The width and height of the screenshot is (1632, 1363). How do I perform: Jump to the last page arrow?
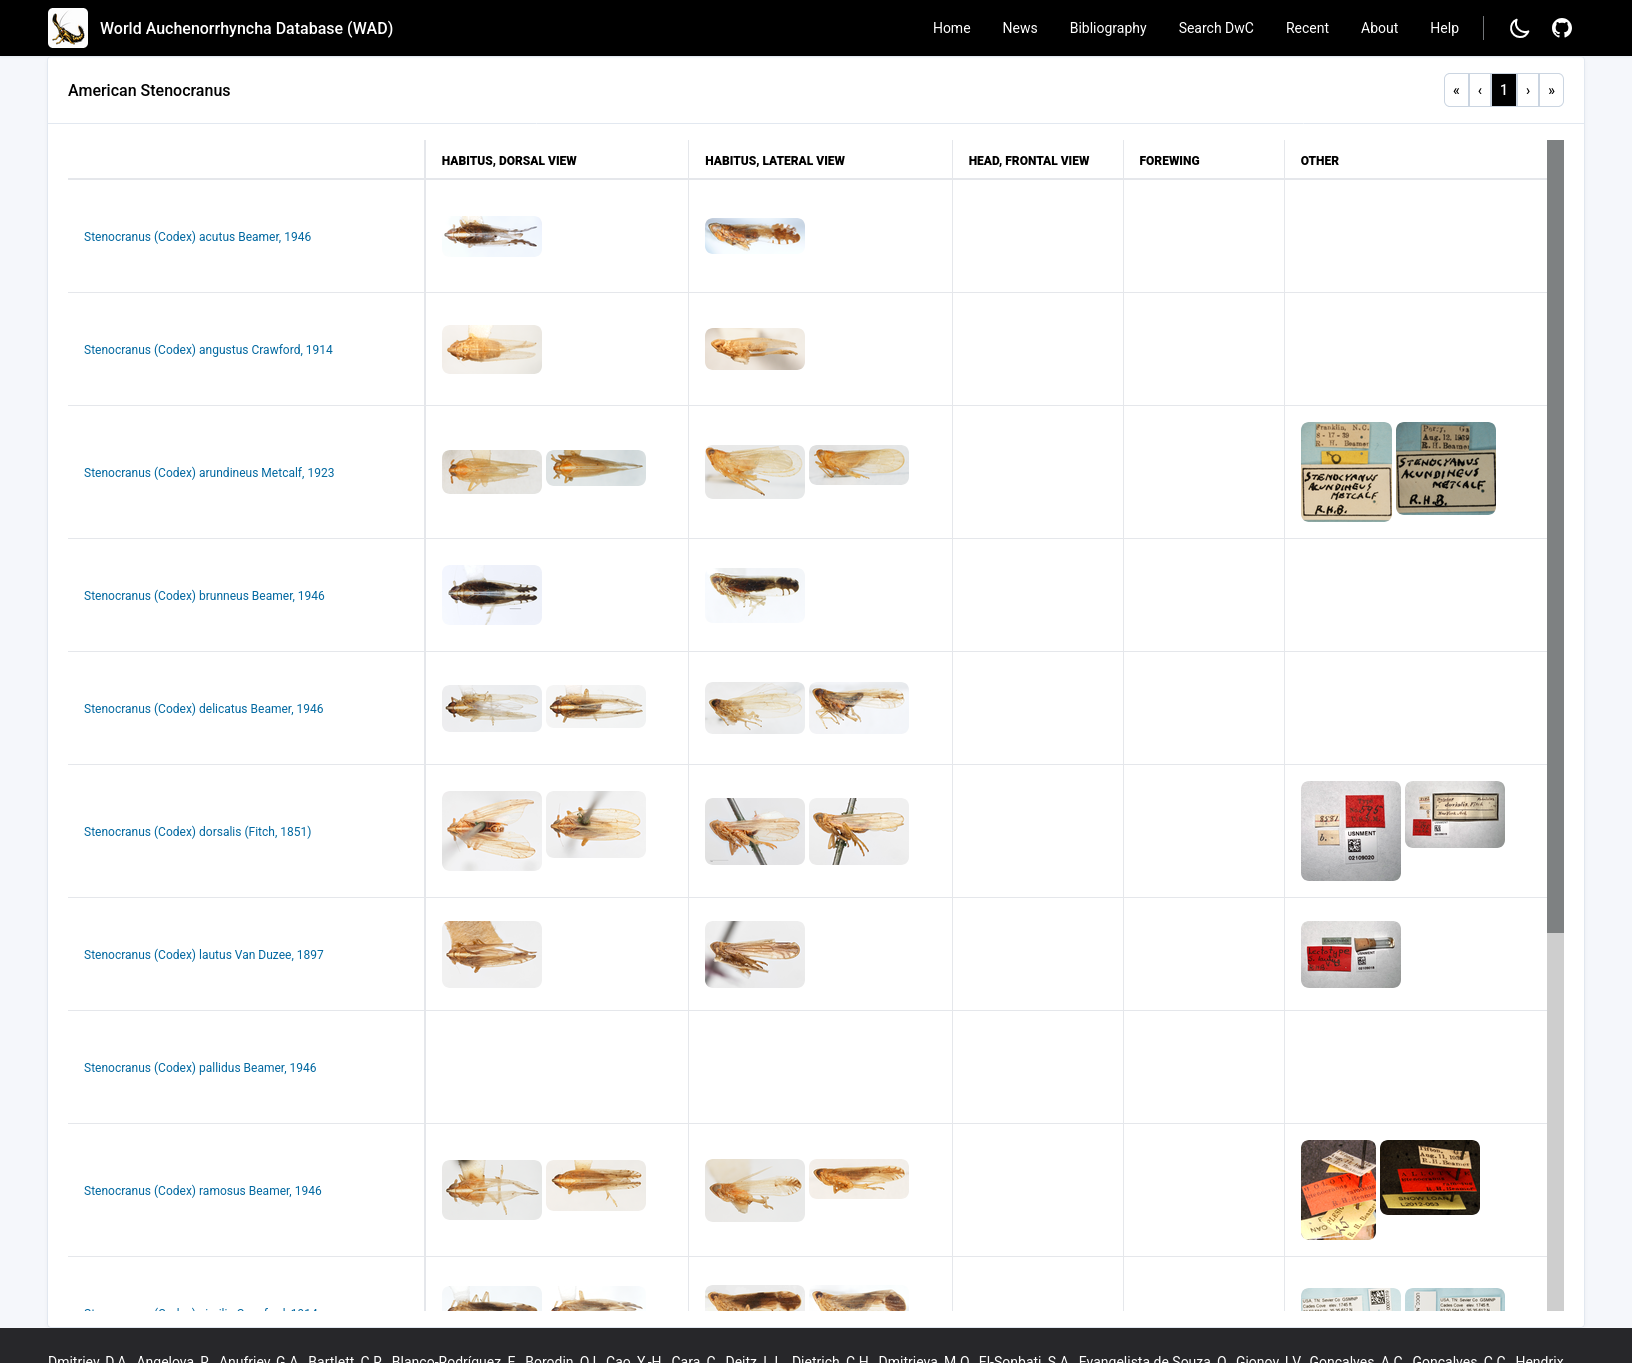1551,90
